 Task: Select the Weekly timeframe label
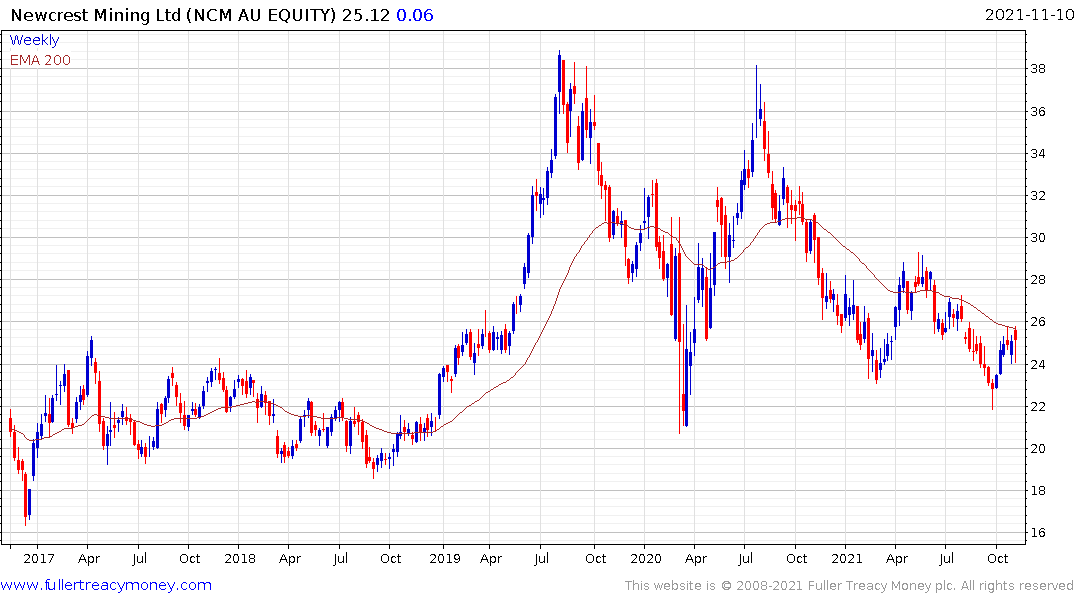click(34, 40)
